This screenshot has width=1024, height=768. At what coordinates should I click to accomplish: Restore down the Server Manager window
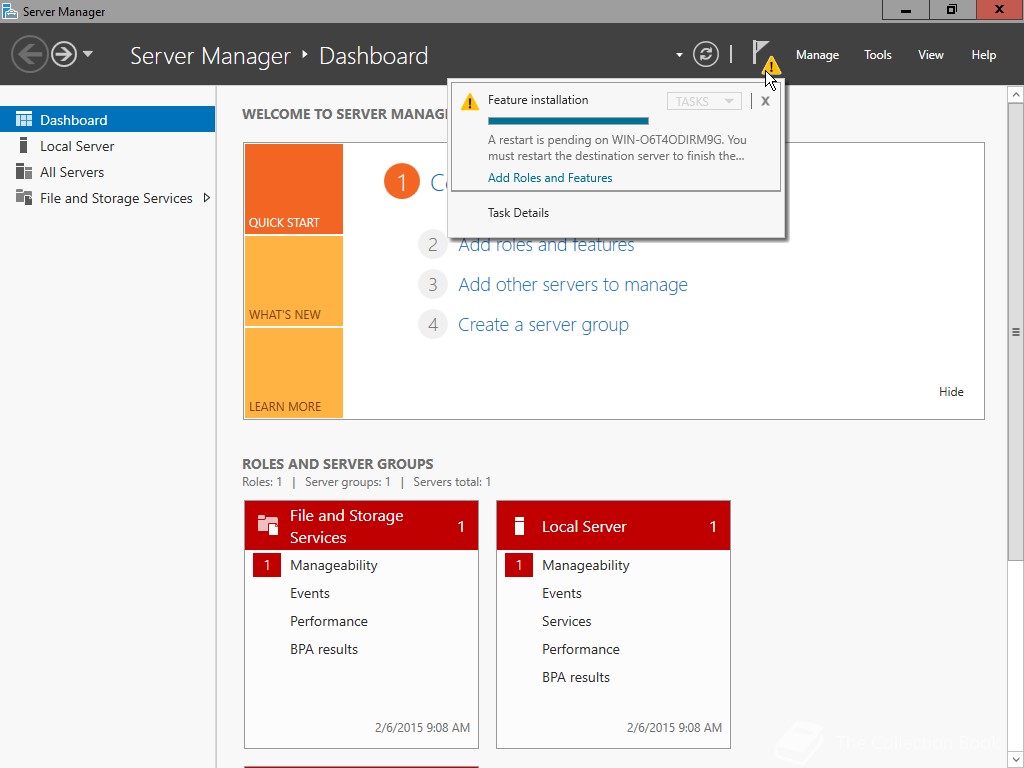click(952, 10)
